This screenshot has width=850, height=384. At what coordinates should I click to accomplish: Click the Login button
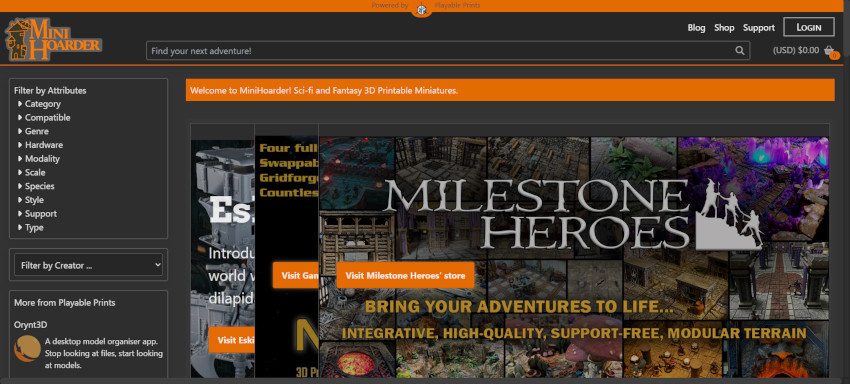(809, 28)
